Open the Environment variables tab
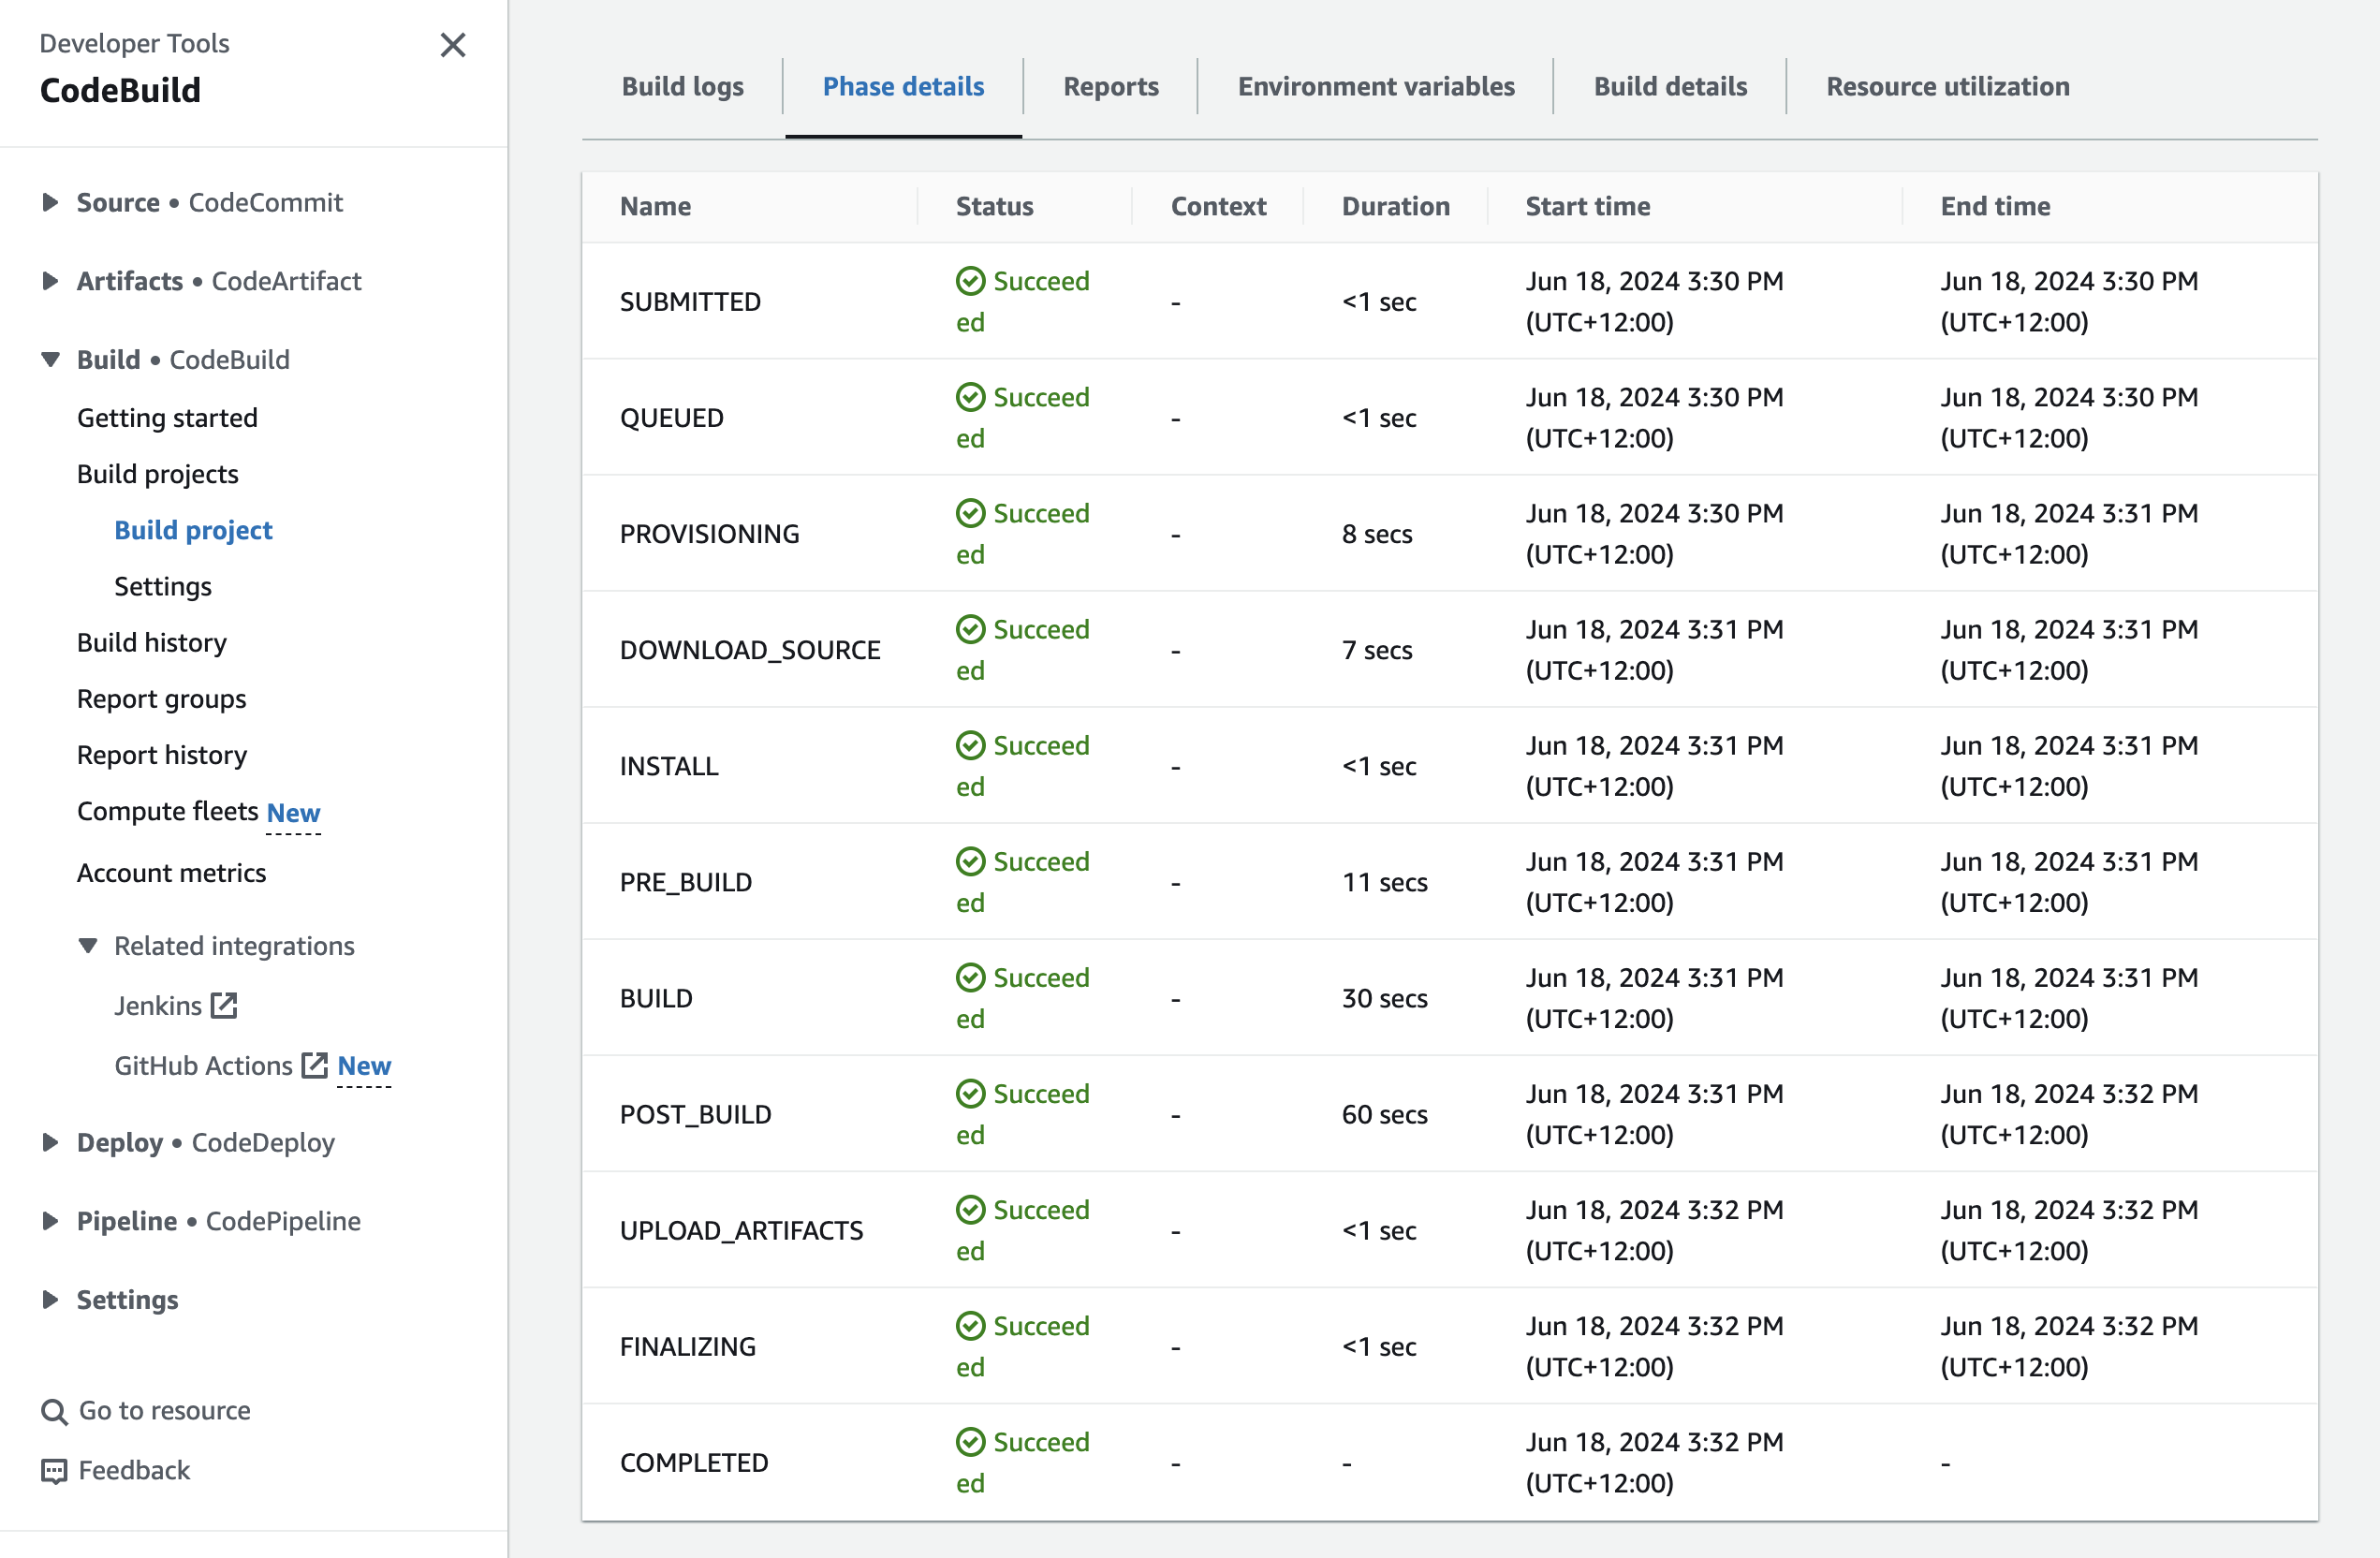Image resolution: width=2380 pixels, height=1558 pixels. coord(1375,86)
